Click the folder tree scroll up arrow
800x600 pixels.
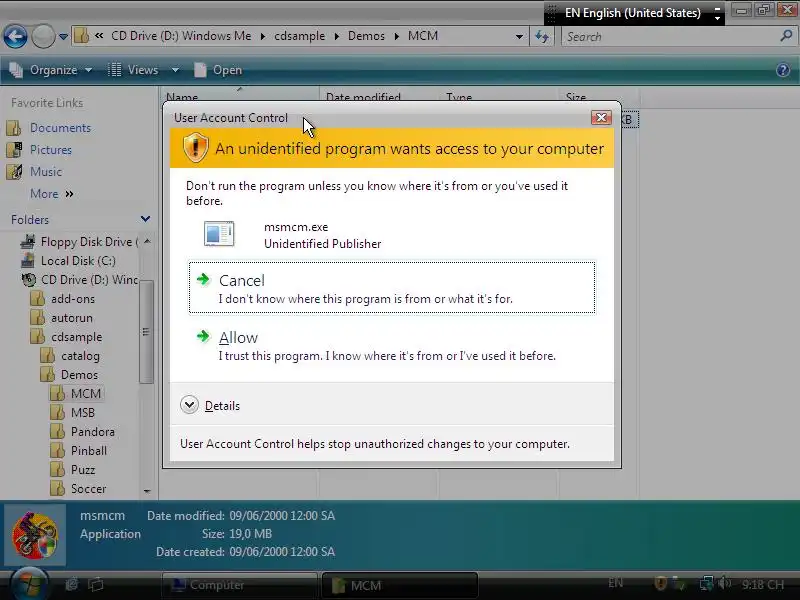[147, 241]
